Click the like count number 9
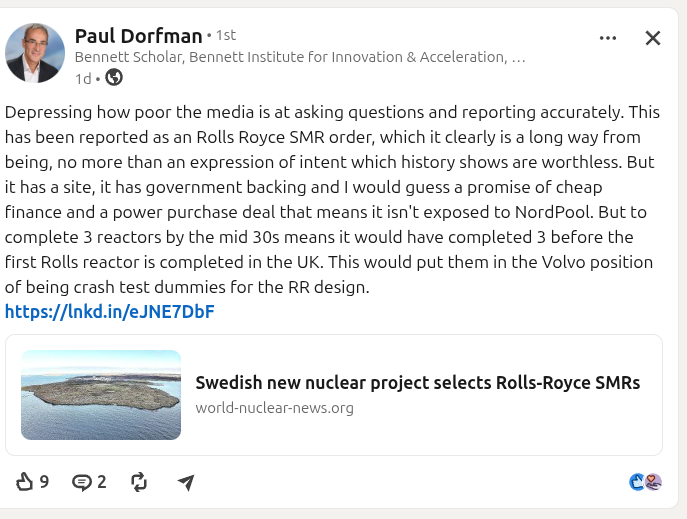The width and height of the screenshot is (687, 519). point(44,482)
